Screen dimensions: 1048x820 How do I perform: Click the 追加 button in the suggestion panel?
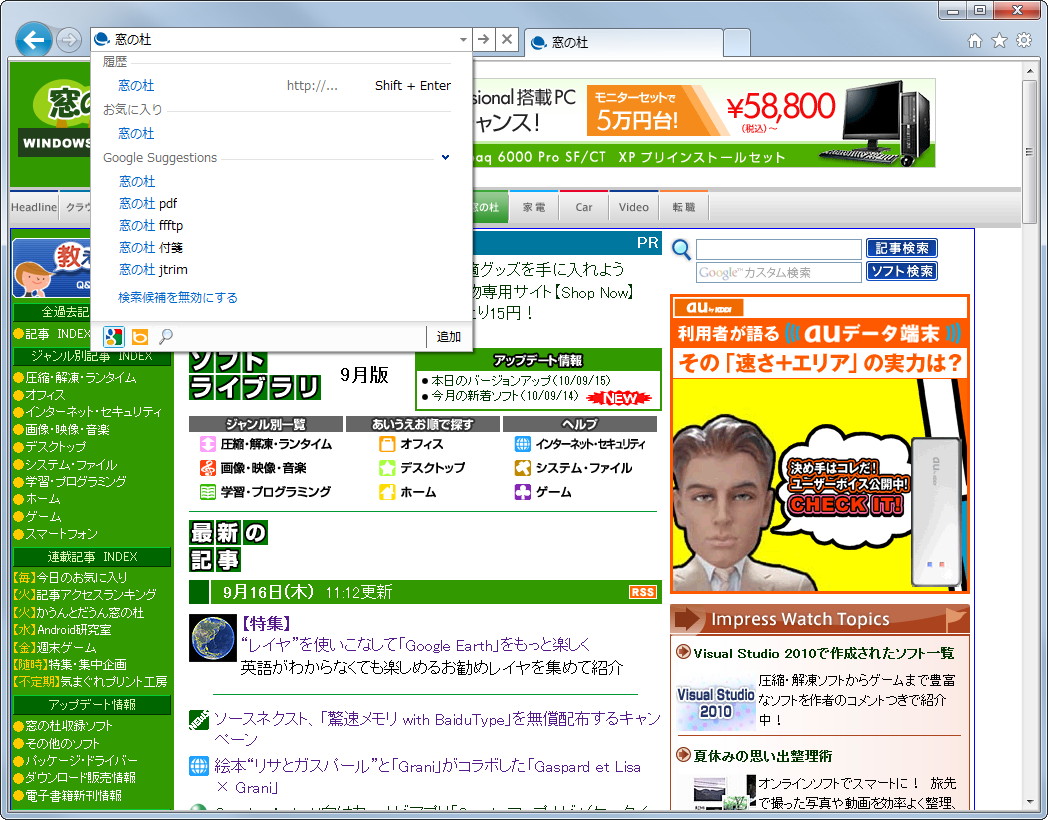tap(447, 337)
